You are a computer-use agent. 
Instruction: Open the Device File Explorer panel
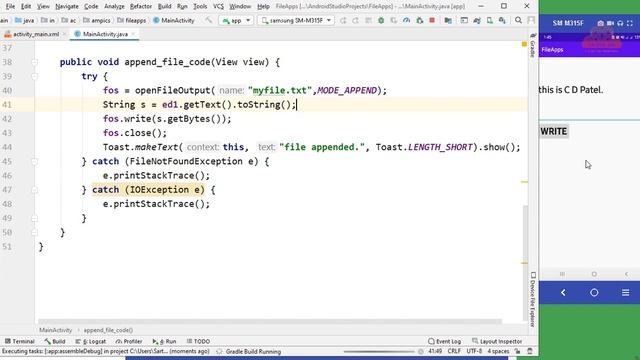[x=533, y=299]
